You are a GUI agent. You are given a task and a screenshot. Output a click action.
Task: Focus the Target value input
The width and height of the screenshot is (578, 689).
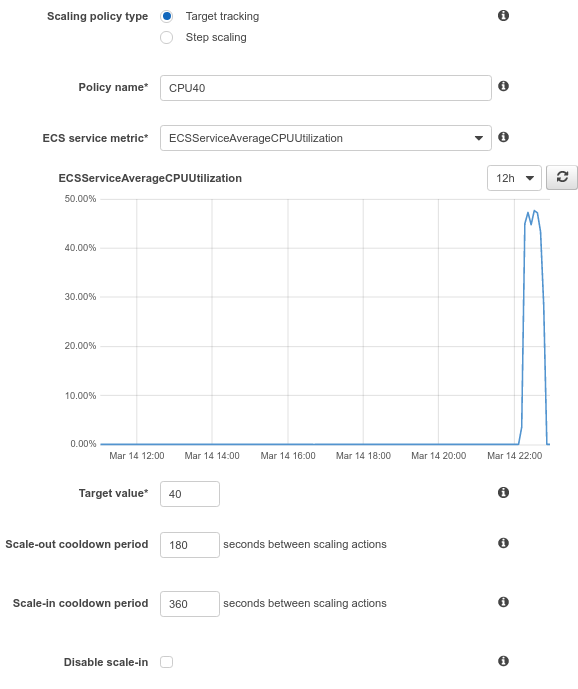tap(190, 494)
